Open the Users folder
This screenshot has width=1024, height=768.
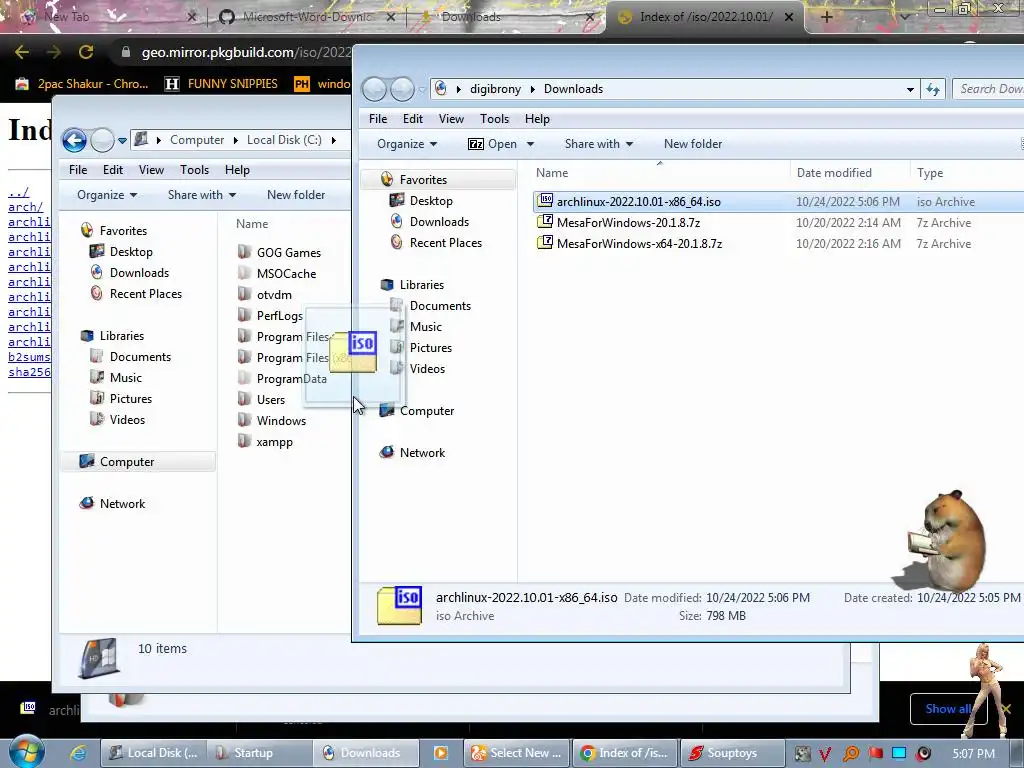(x=270, y=400)
